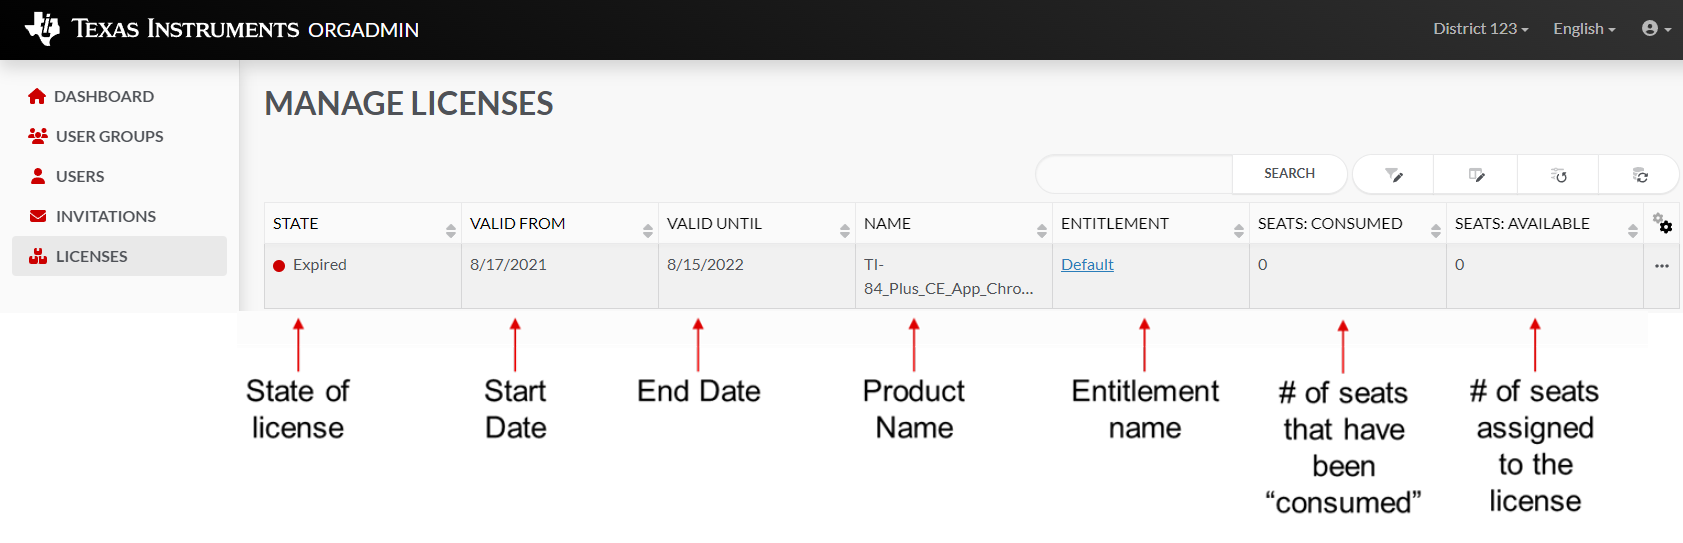
Task: Click the refresh data icon
Action: click(x=1640, y=175)
